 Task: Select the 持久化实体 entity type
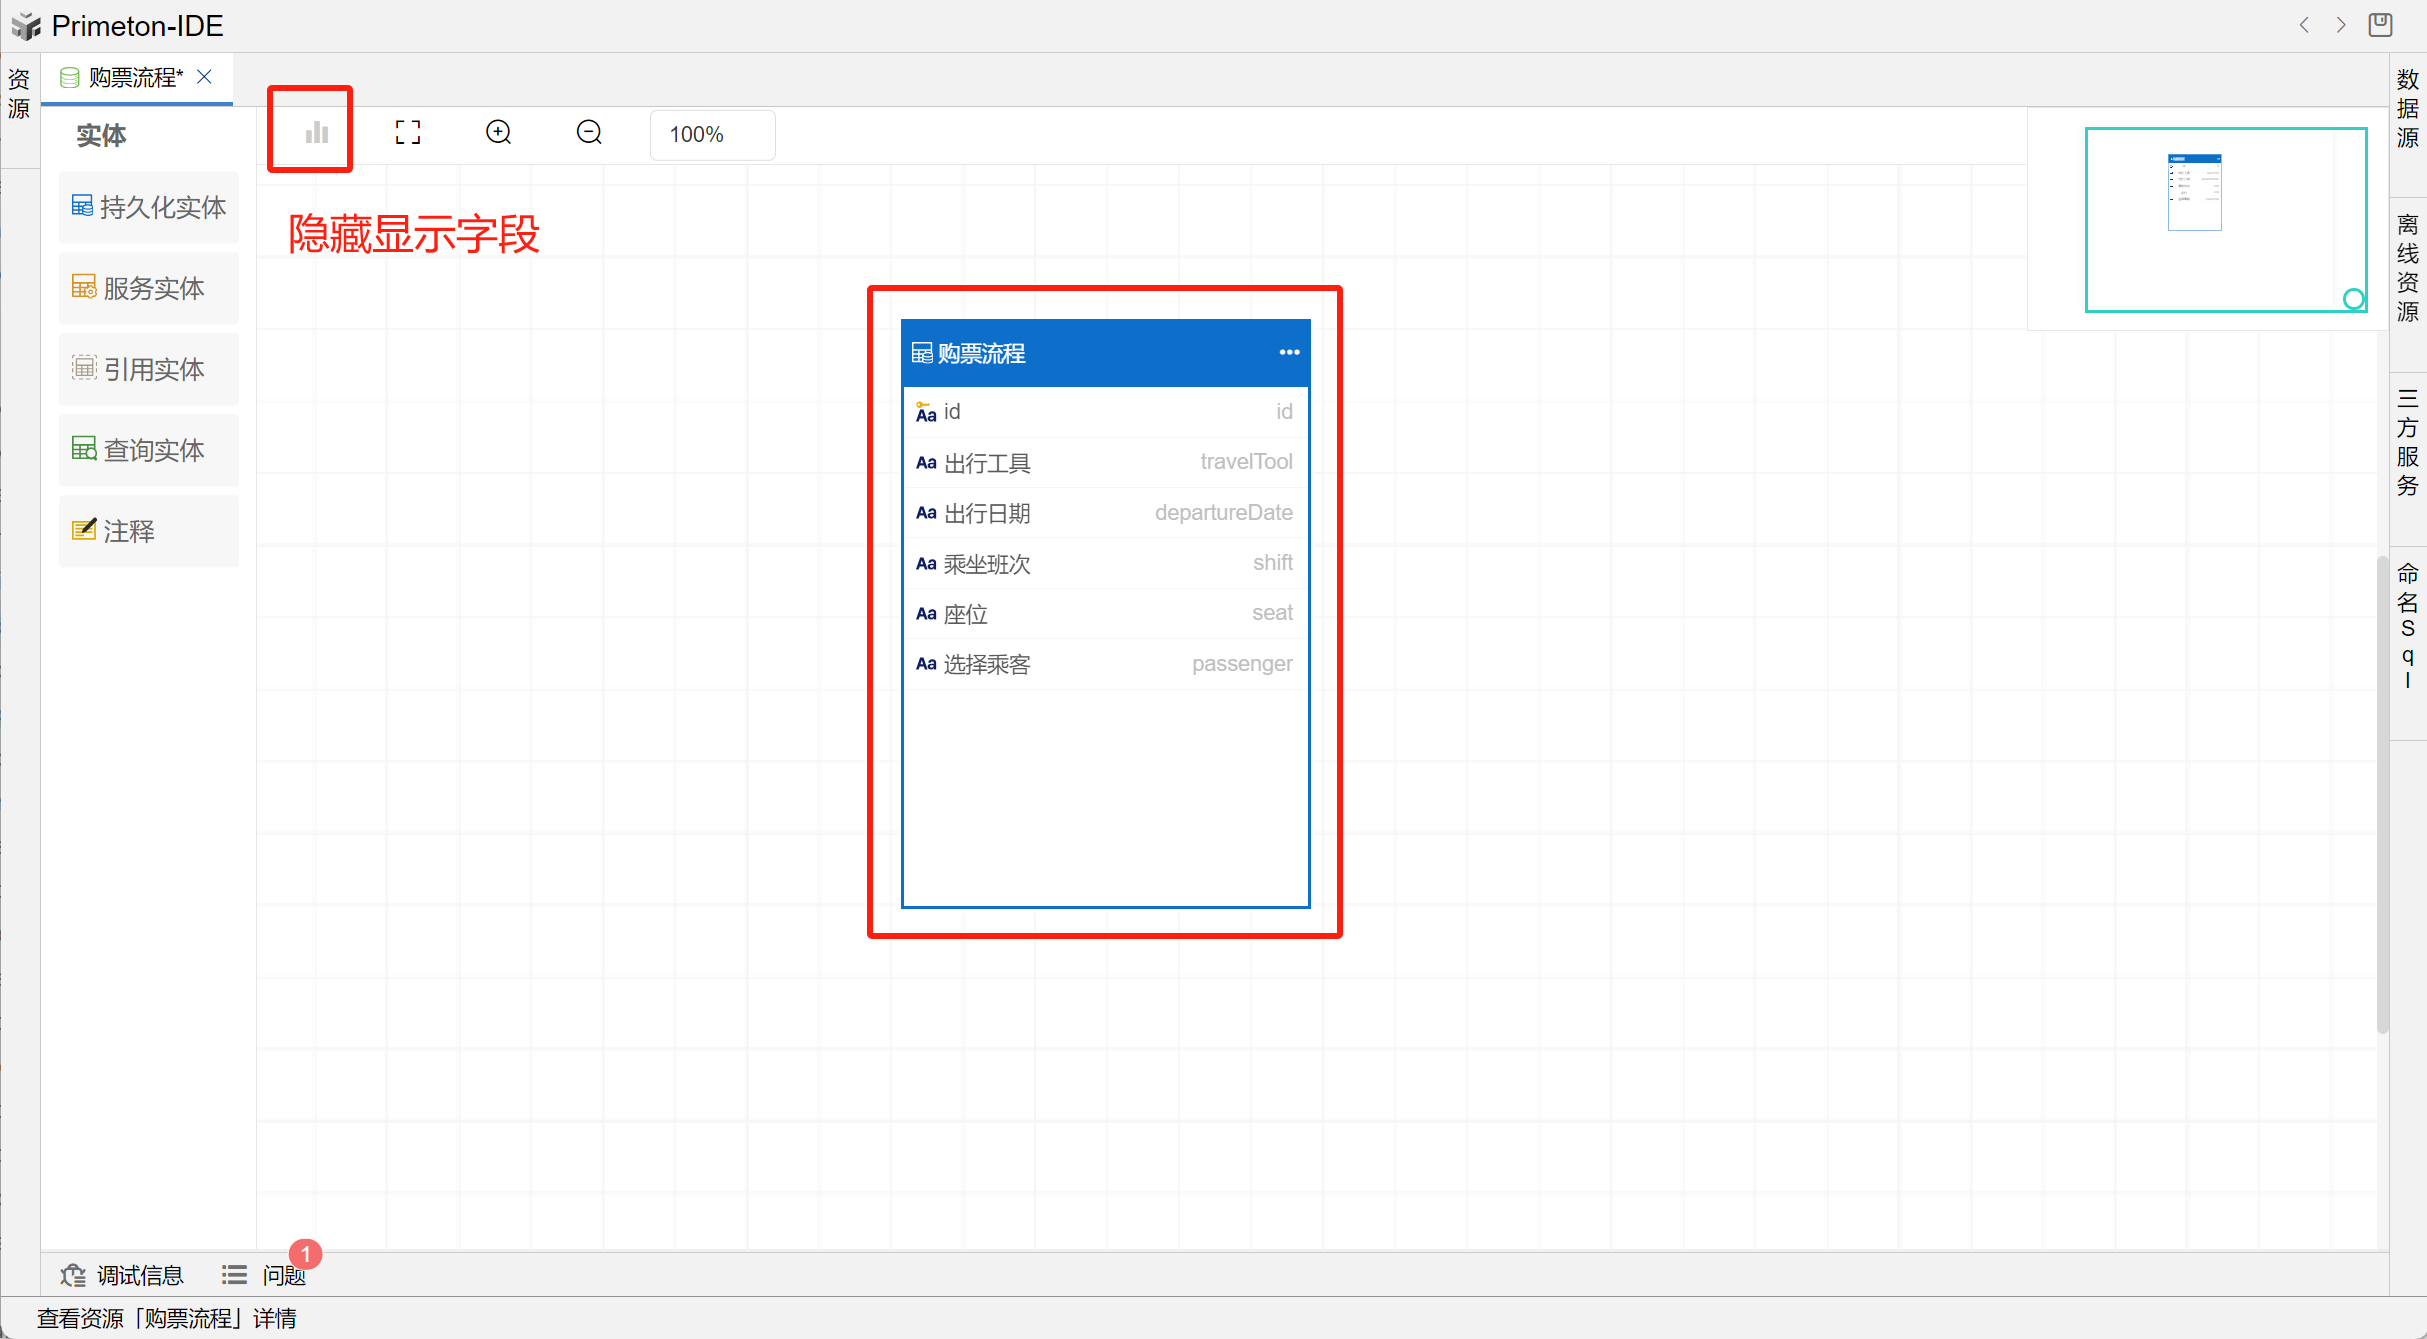click(x=149, y=207)
